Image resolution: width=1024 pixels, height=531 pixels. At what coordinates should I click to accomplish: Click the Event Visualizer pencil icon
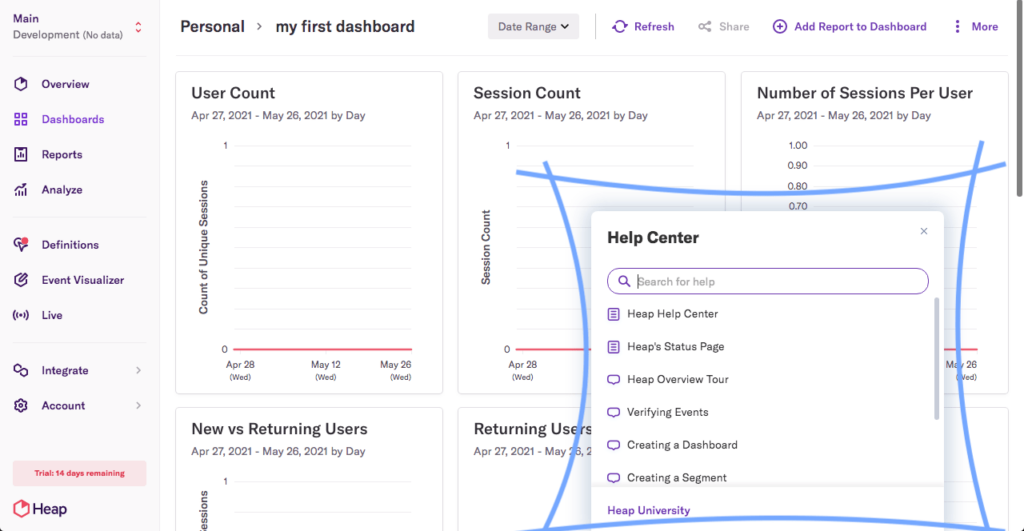coord(21,280)
